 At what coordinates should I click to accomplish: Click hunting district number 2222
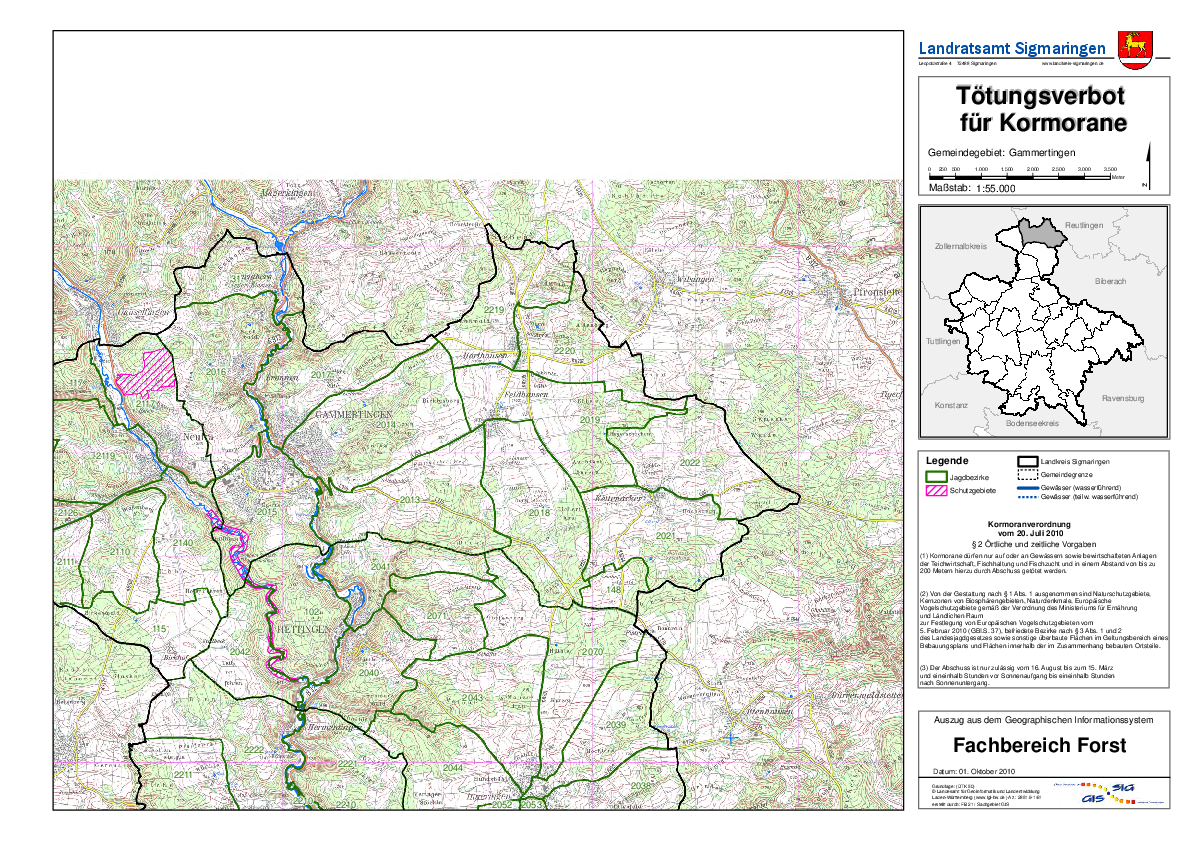point(253,750)
